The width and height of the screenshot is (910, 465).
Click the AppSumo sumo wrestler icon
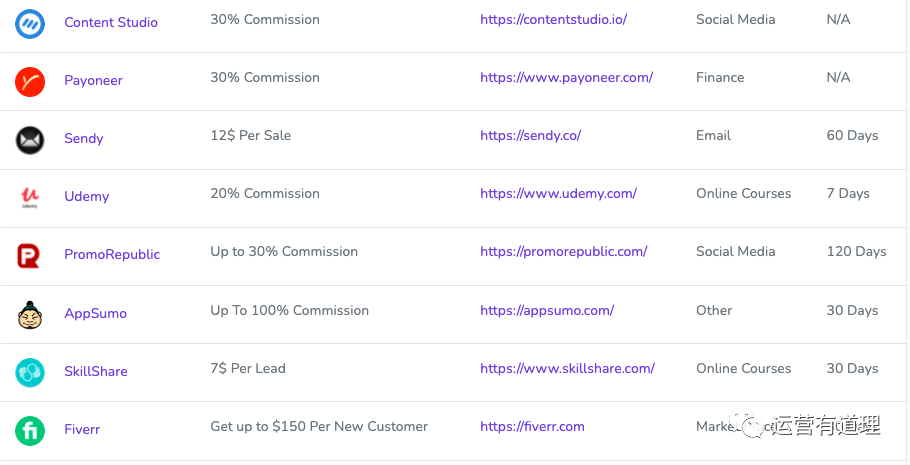pyautogui.click(x=30, y=315)
